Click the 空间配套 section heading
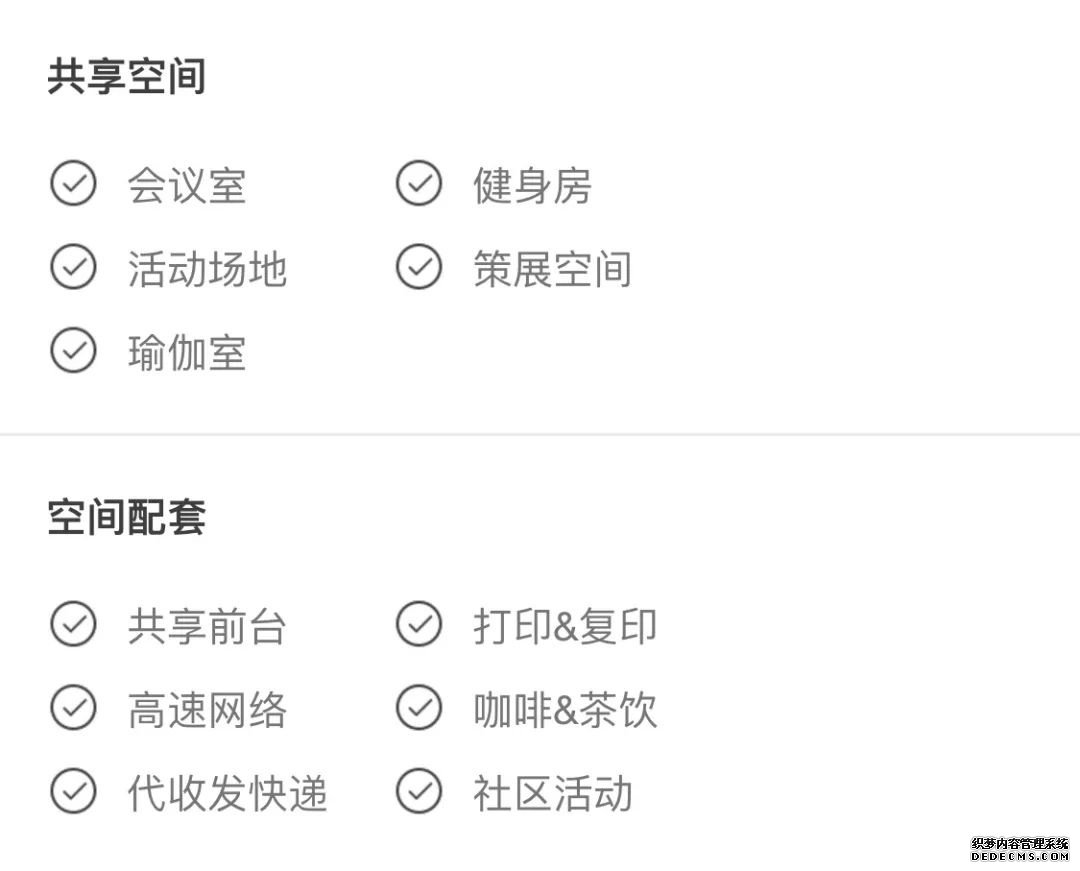 click(x=127, y=518)
